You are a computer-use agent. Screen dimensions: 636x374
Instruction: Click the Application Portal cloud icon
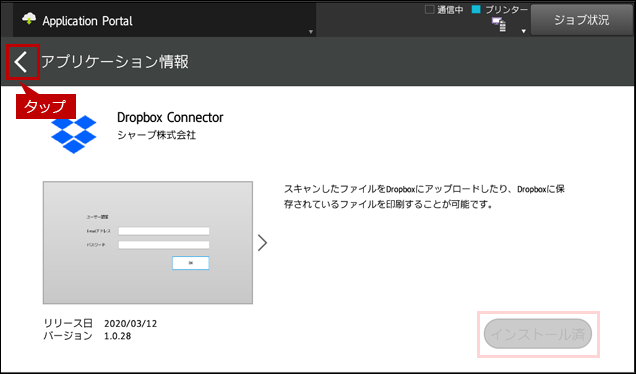coord(29,19)
